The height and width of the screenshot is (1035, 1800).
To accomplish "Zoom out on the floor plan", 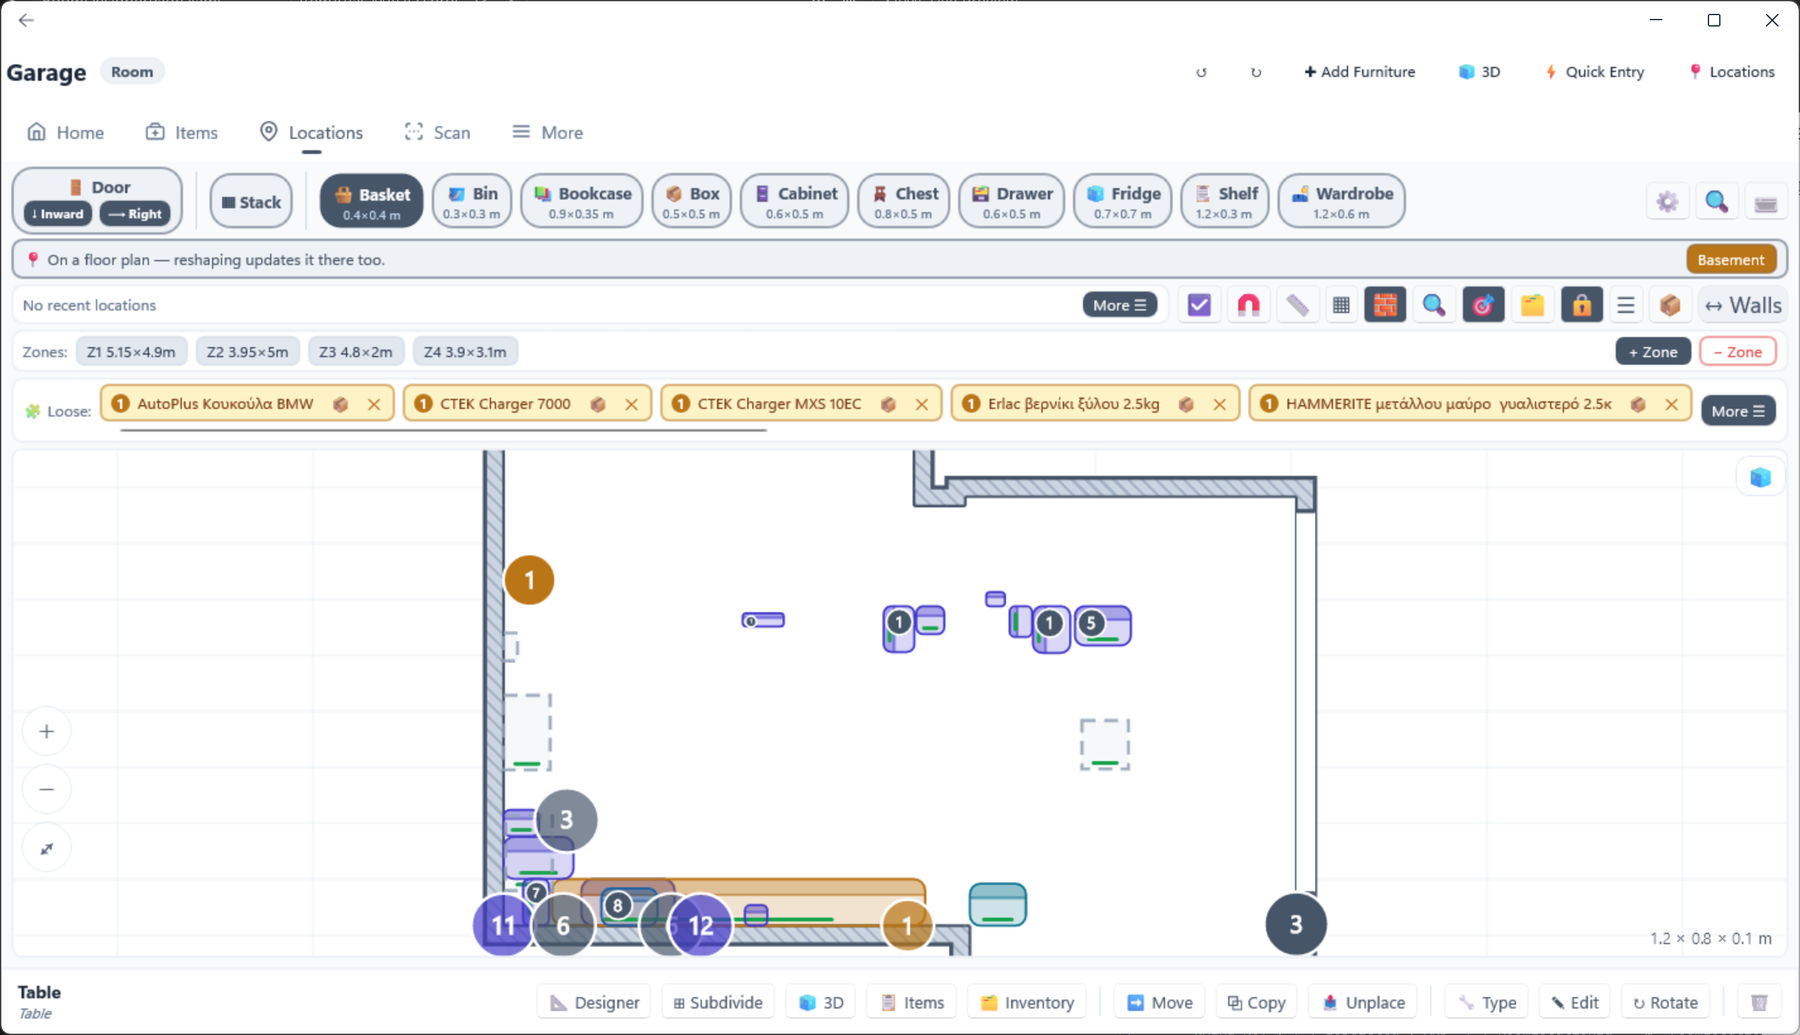I will 46,789.
